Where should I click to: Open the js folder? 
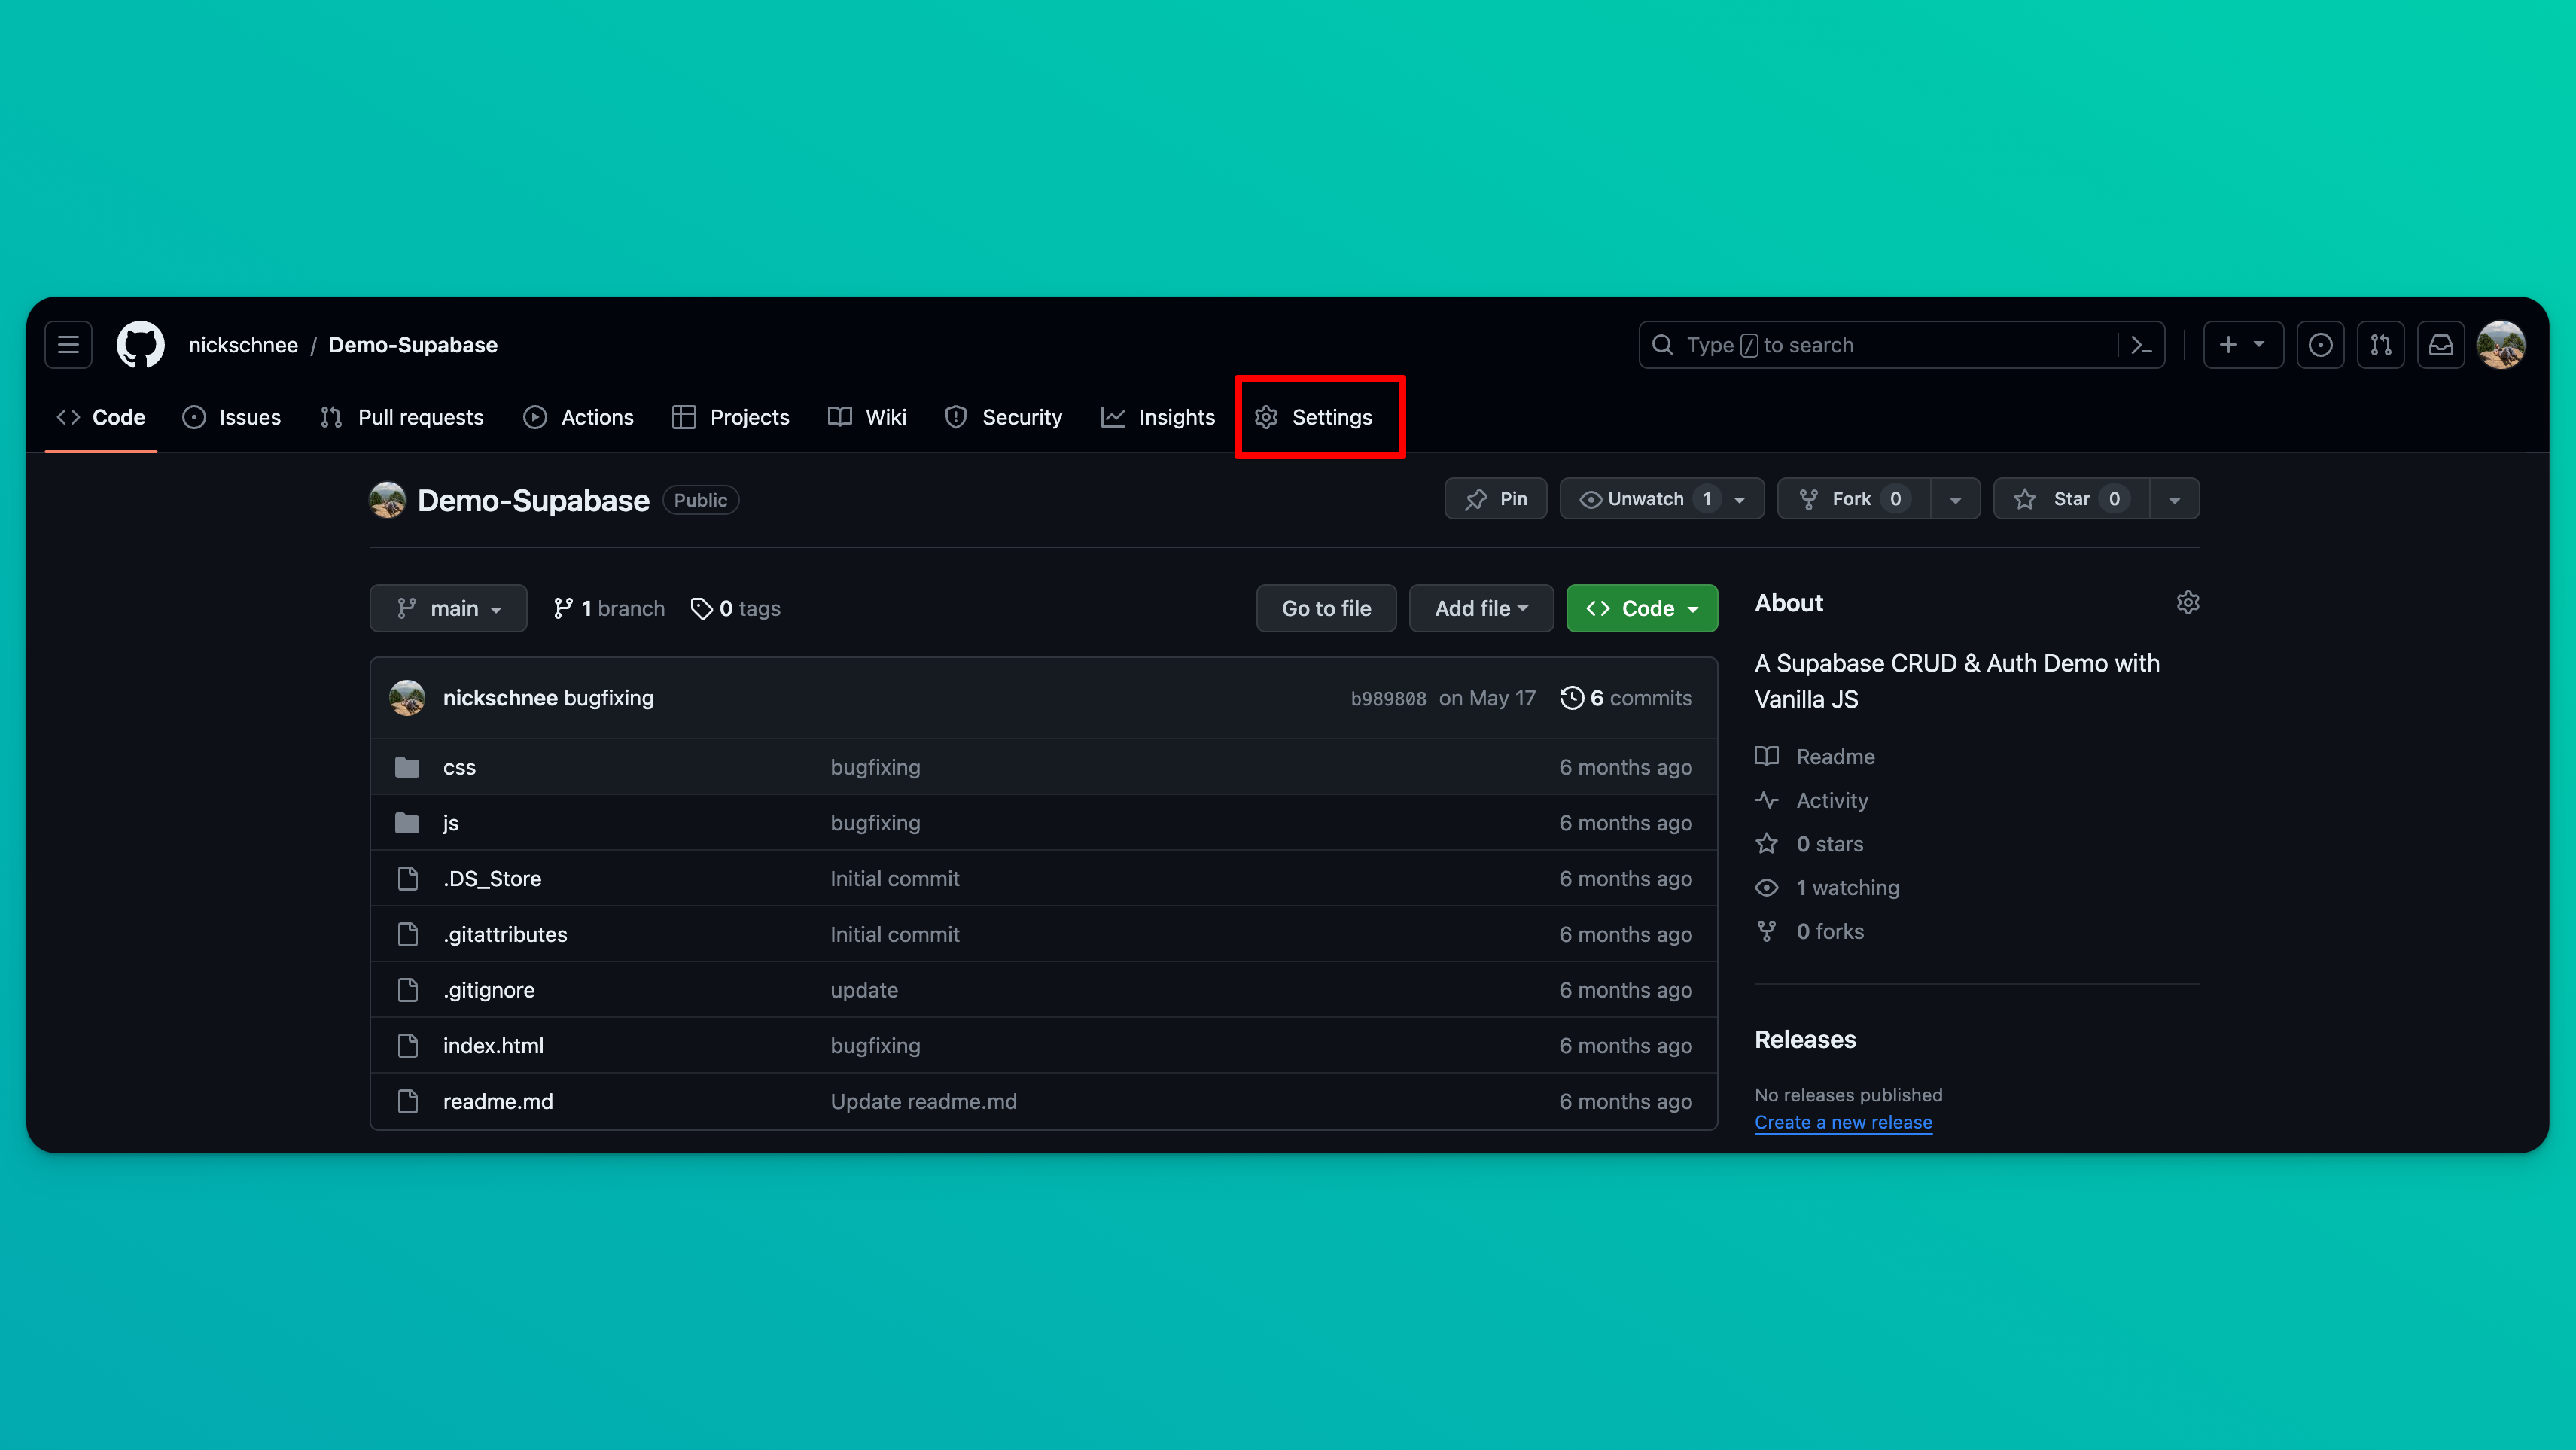tap(451, 823)
